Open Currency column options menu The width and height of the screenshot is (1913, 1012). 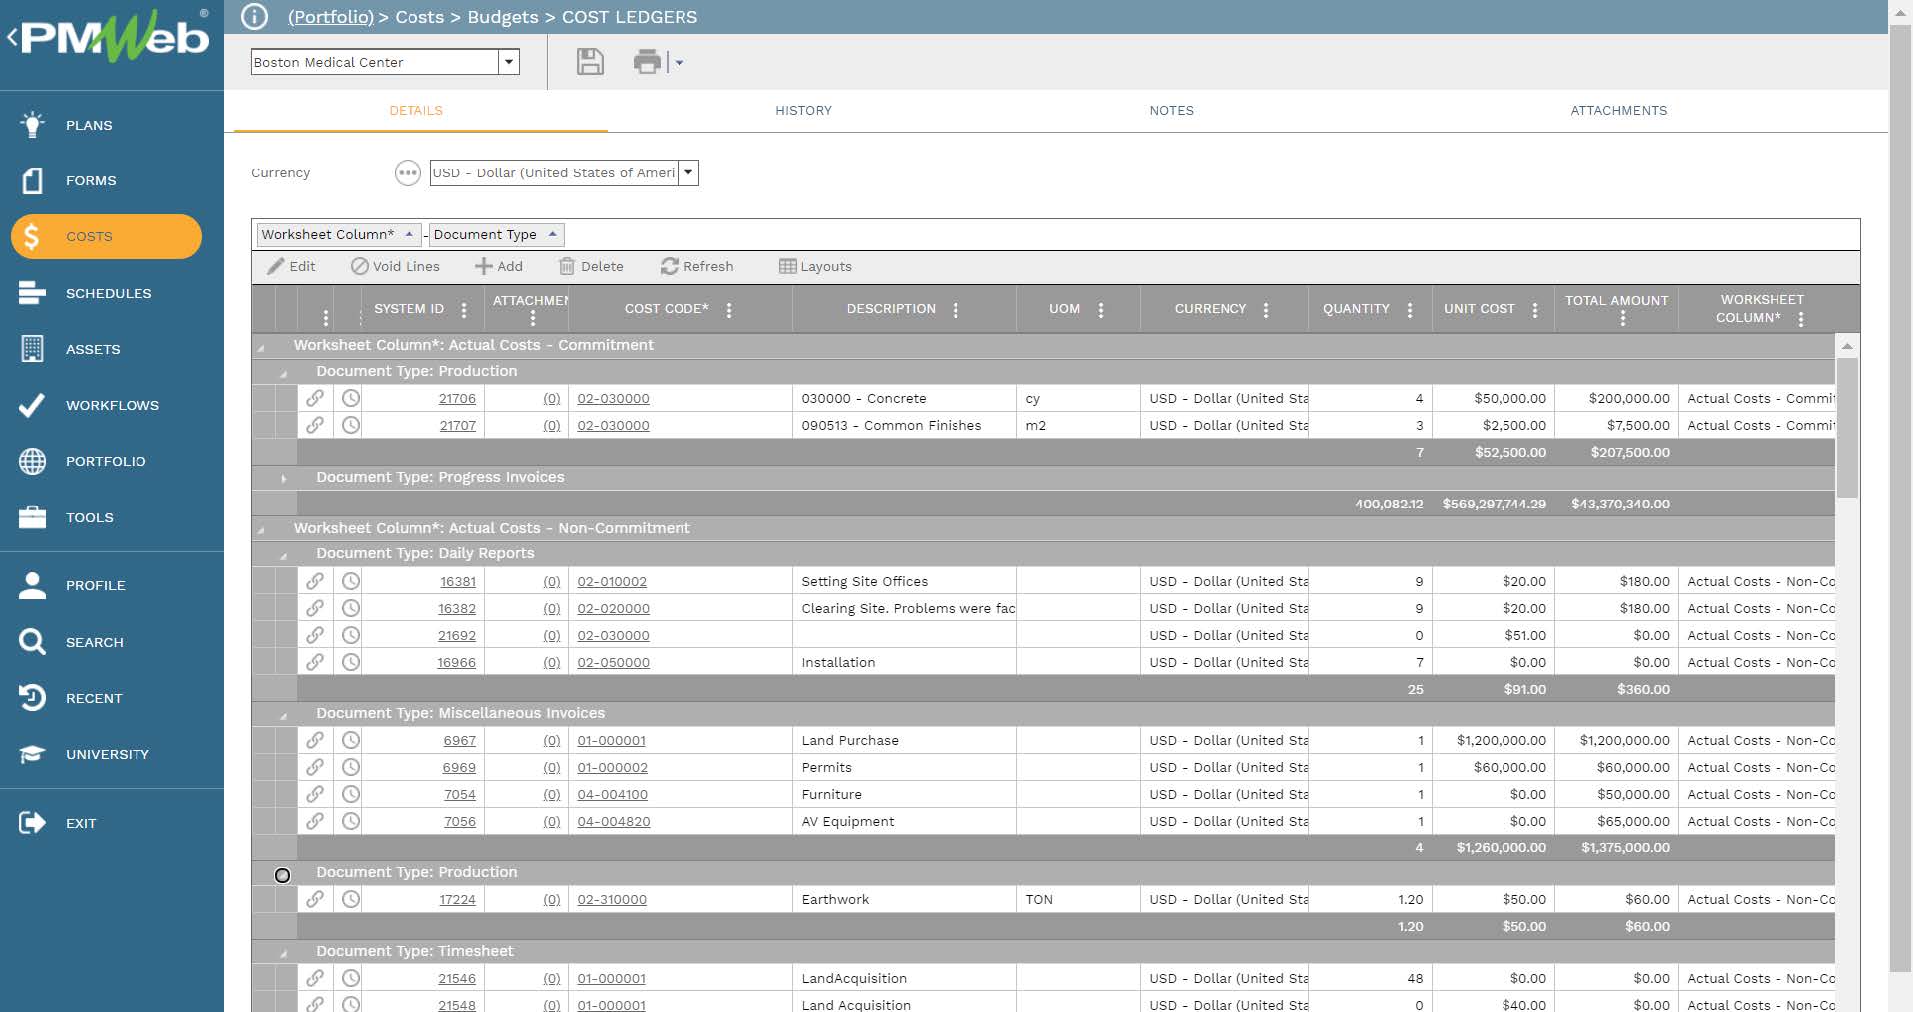(1266, 310)
